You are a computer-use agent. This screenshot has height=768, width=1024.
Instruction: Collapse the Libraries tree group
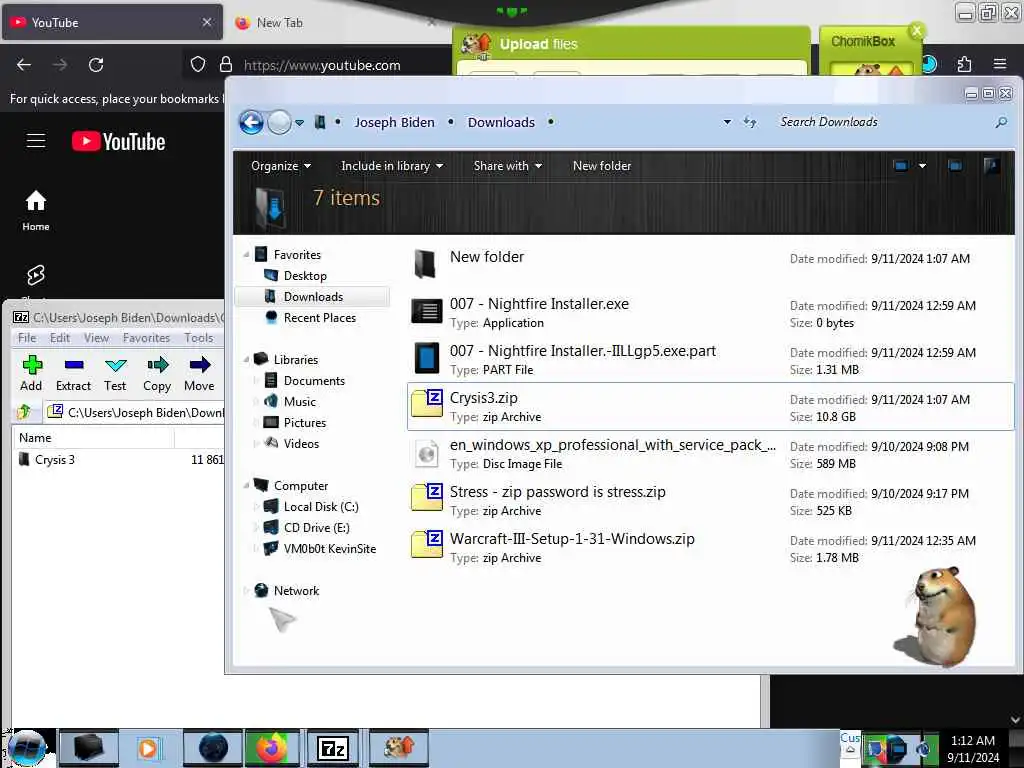[247, 359]
